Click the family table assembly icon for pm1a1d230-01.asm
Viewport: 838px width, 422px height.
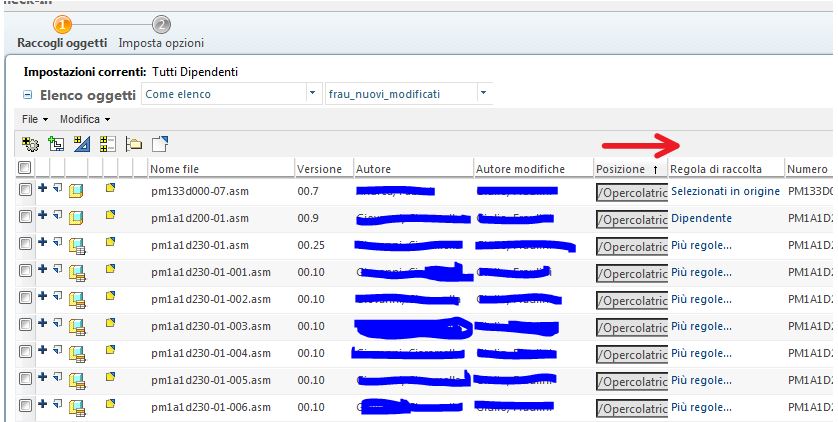[77, 246]
